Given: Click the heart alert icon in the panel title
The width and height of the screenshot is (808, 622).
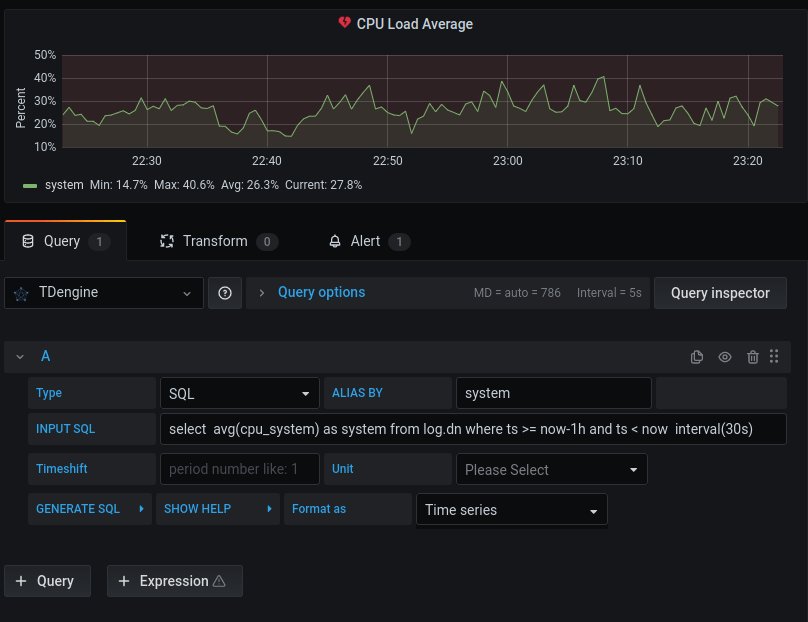Looking at the screenshot, I should pos(347,24).
